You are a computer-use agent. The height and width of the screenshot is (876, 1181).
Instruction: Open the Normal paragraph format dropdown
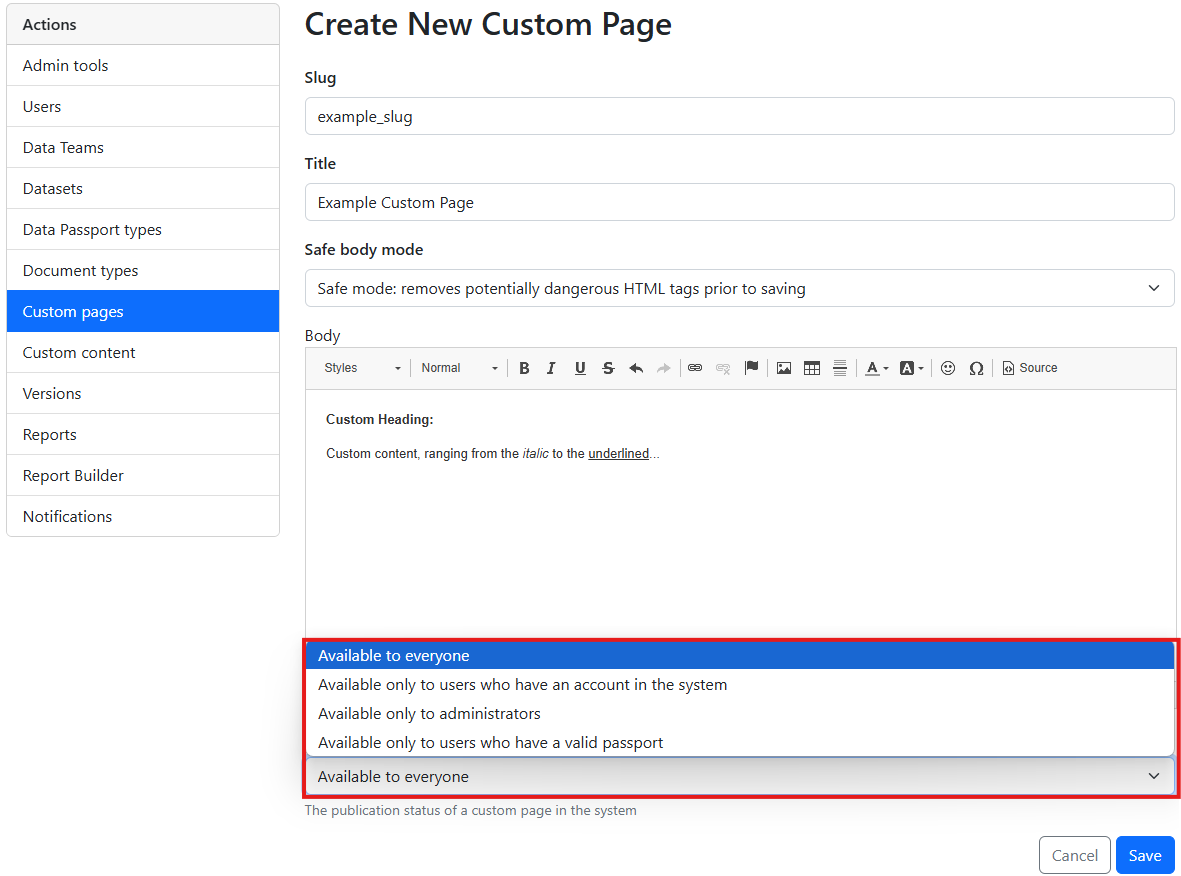459,368
